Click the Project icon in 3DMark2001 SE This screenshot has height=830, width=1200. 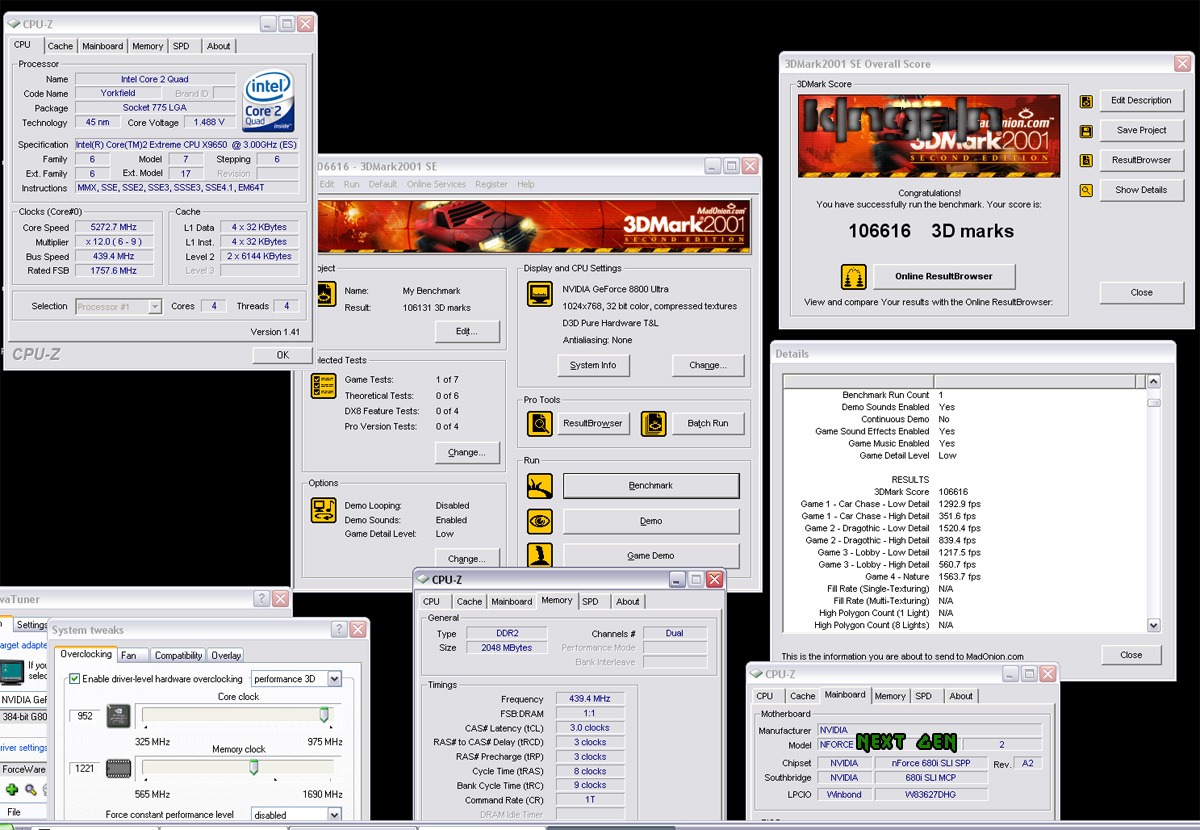(325, 294)
